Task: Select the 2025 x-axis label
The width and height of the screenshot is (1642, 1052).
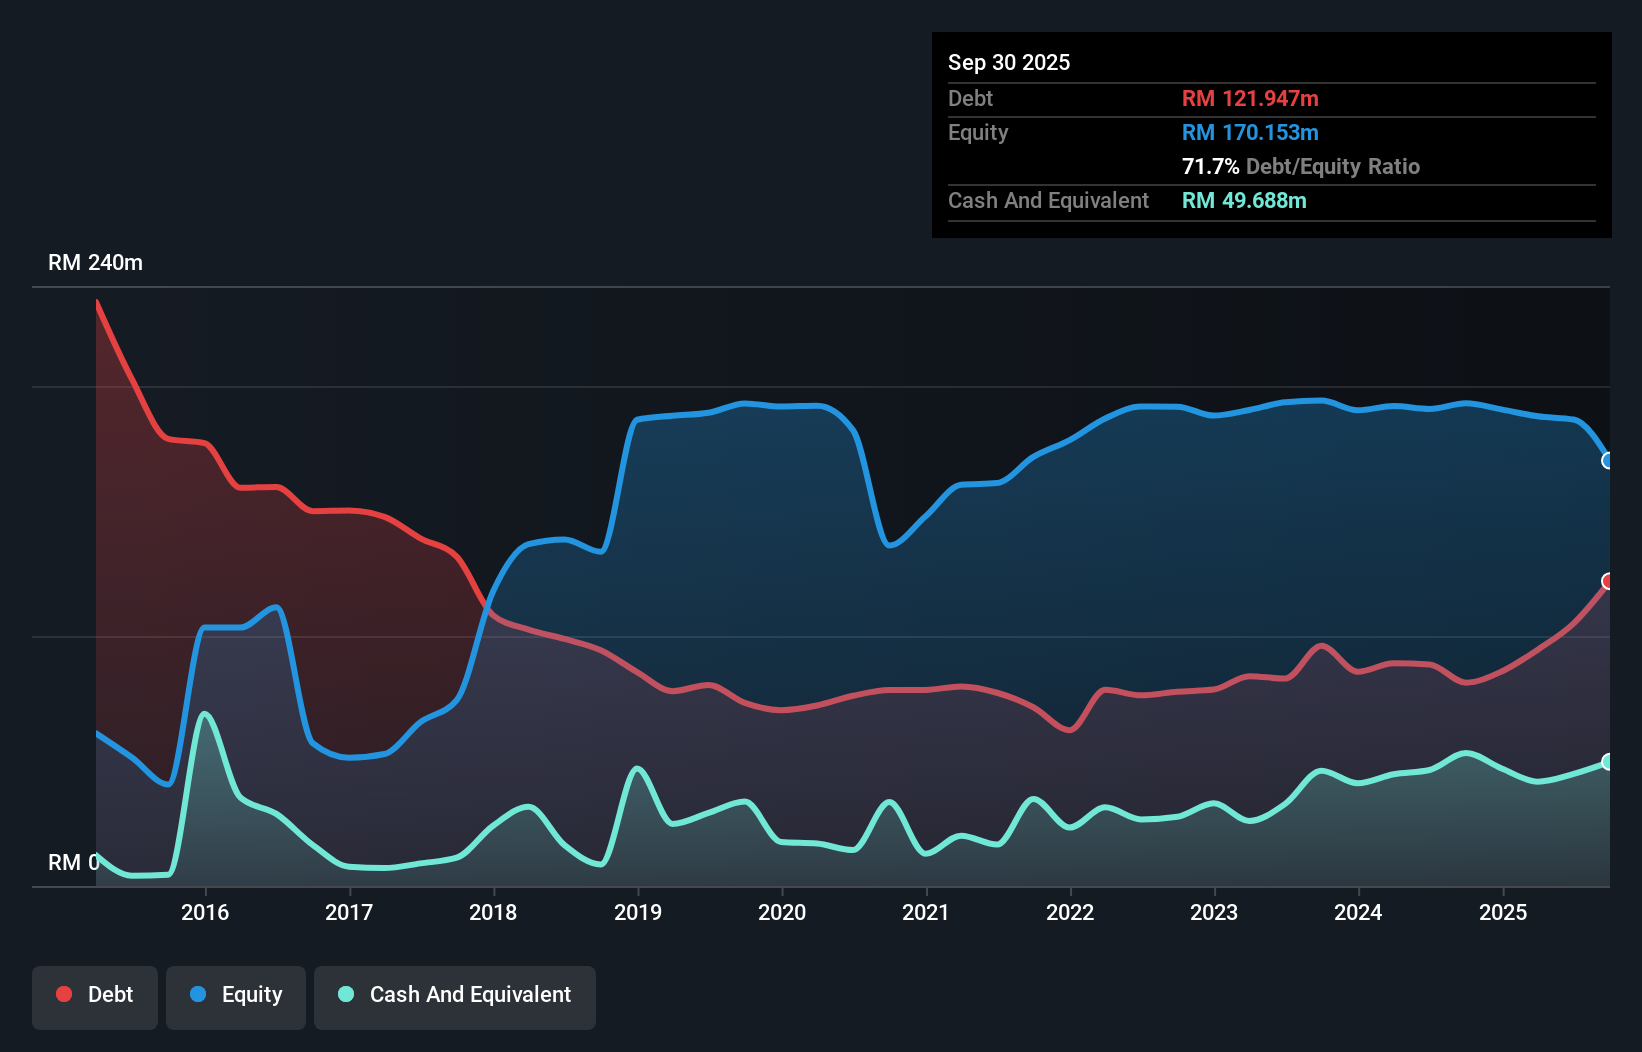Action: pos(1503,912)
